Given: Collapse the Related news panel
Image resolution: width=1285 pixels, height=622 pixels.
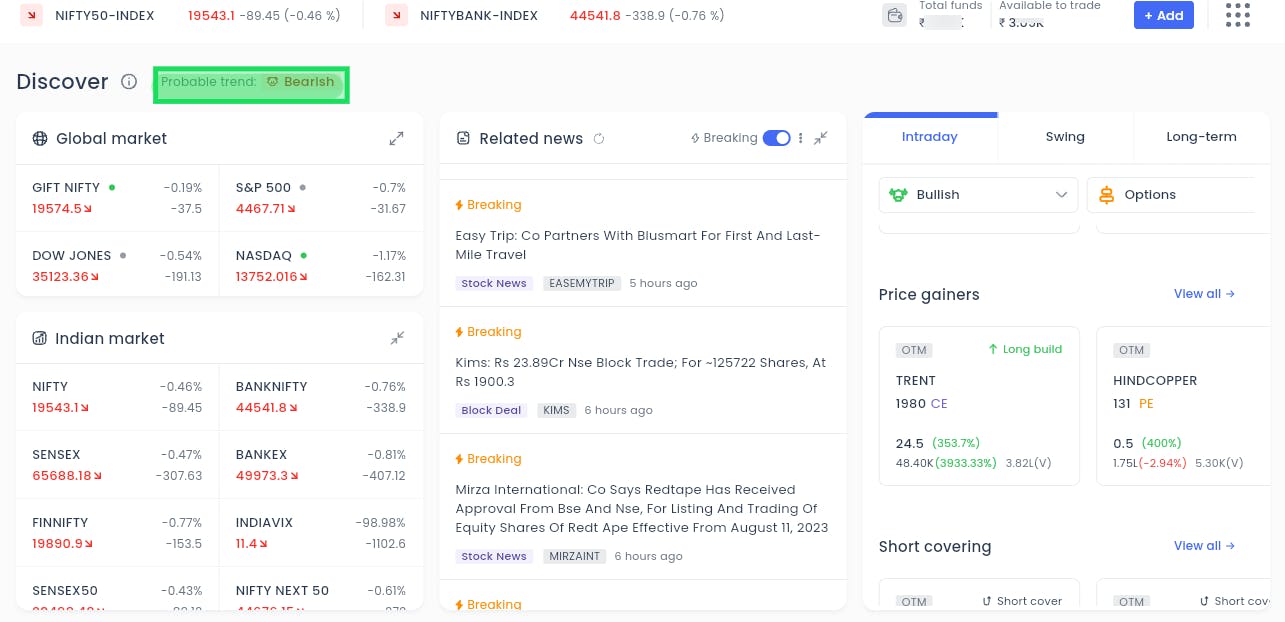Looking at the screenshot, I should tap(821, 138).
